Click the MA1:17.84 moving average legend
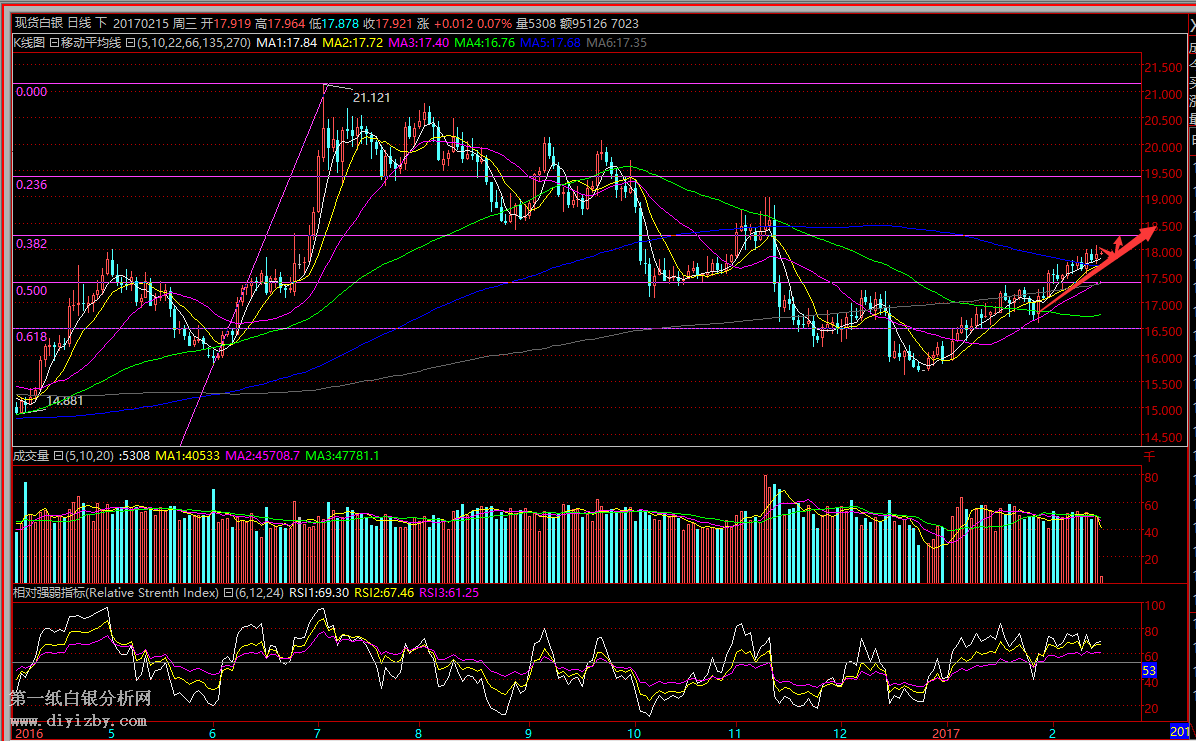Screen dimensions: 1196x741 pyautogui.click(x=286, y=43)
